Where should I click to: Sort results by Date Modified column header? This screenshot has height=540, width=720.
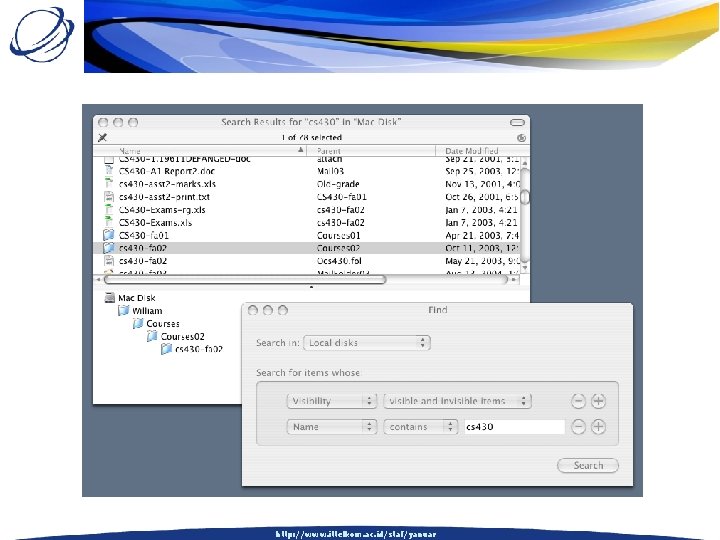(482, 151)
